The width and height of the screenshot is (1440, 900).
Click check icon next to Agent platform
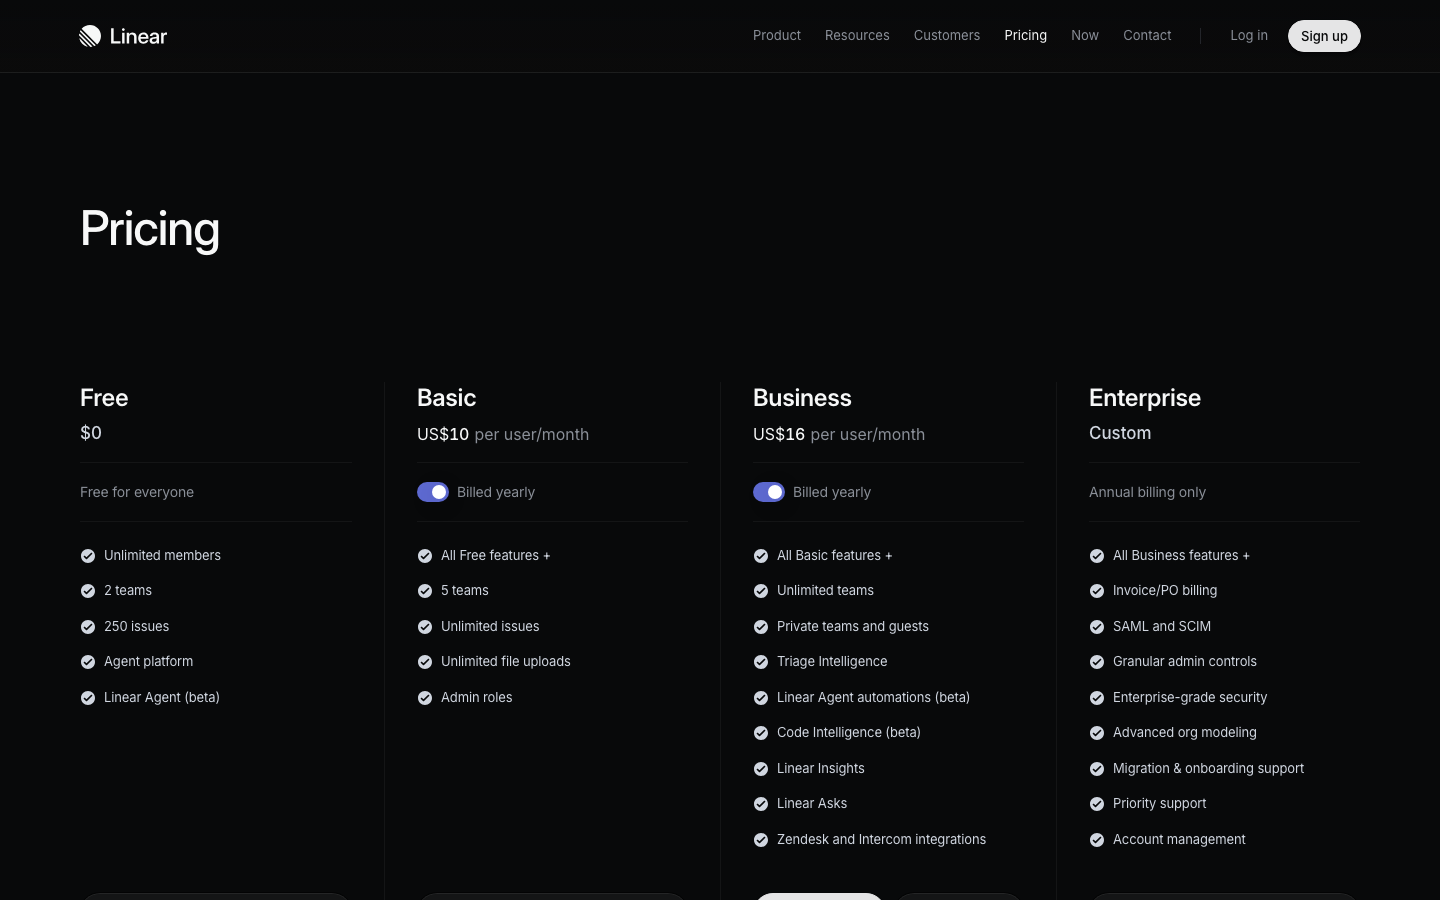pos(88,662)
